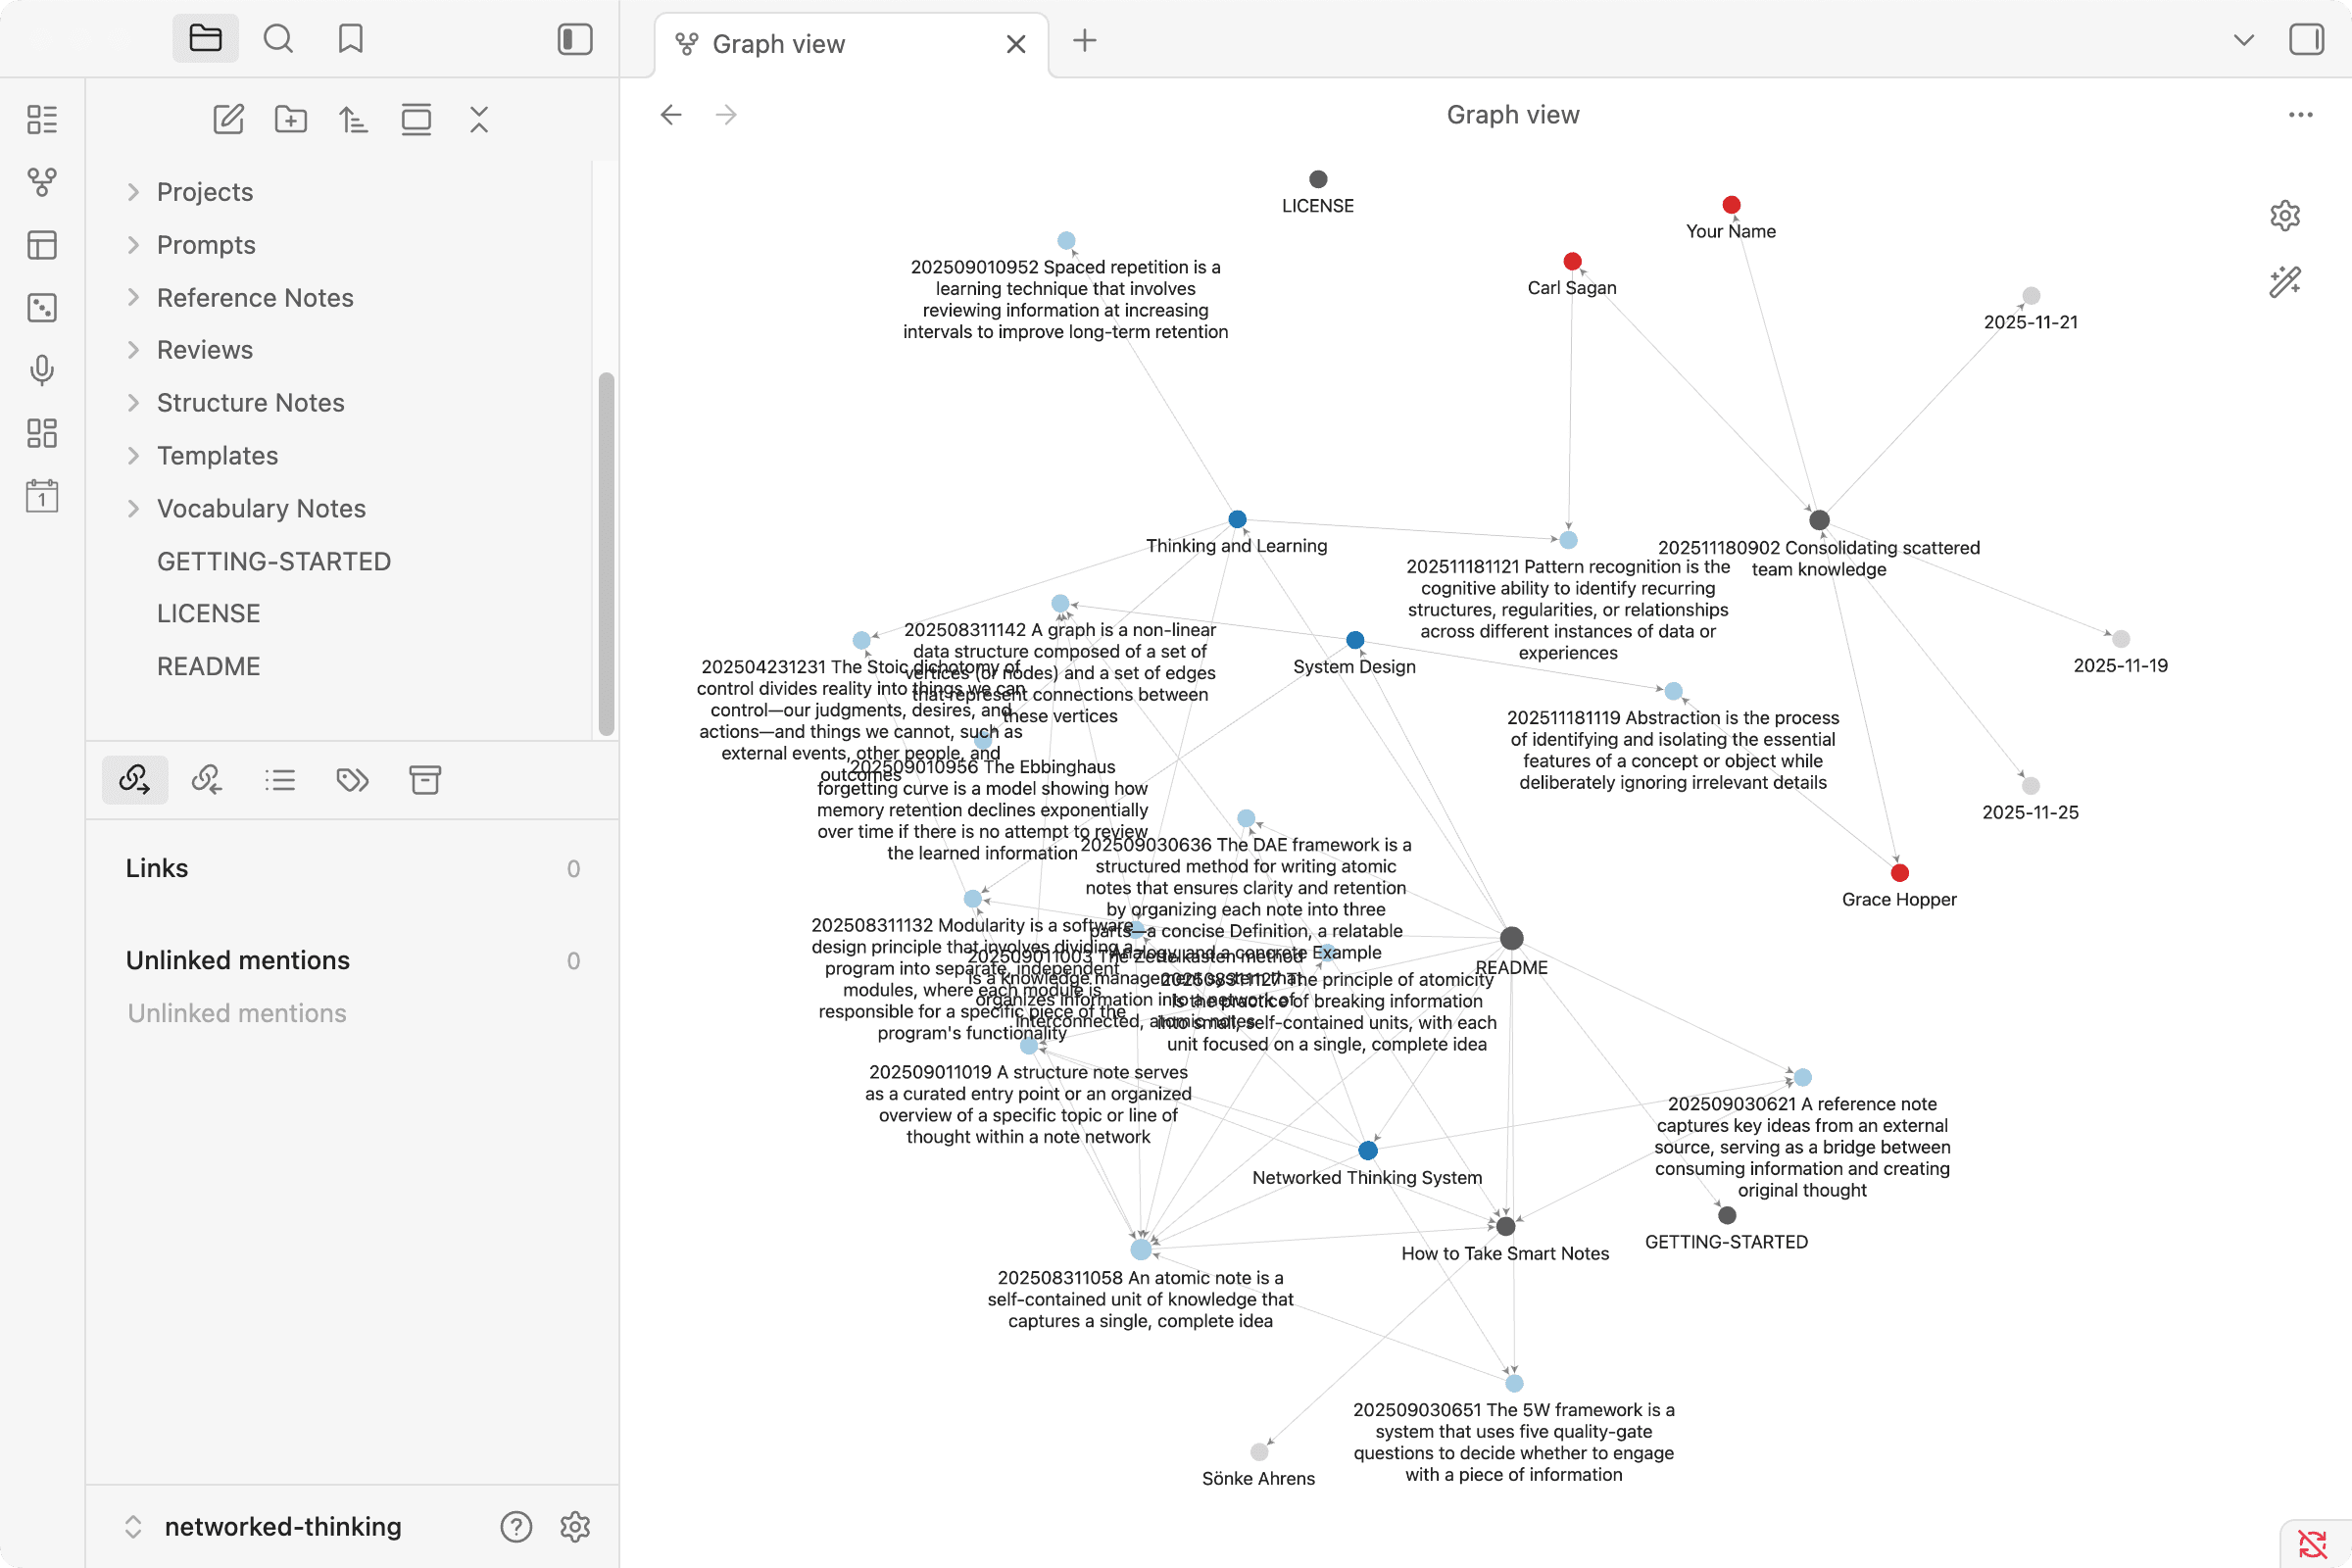The width and height of the screenshot is (2352, 1568).
Task: Open today's daily note calendar icon
Action: pyautogui.click(x=42, y=496)
